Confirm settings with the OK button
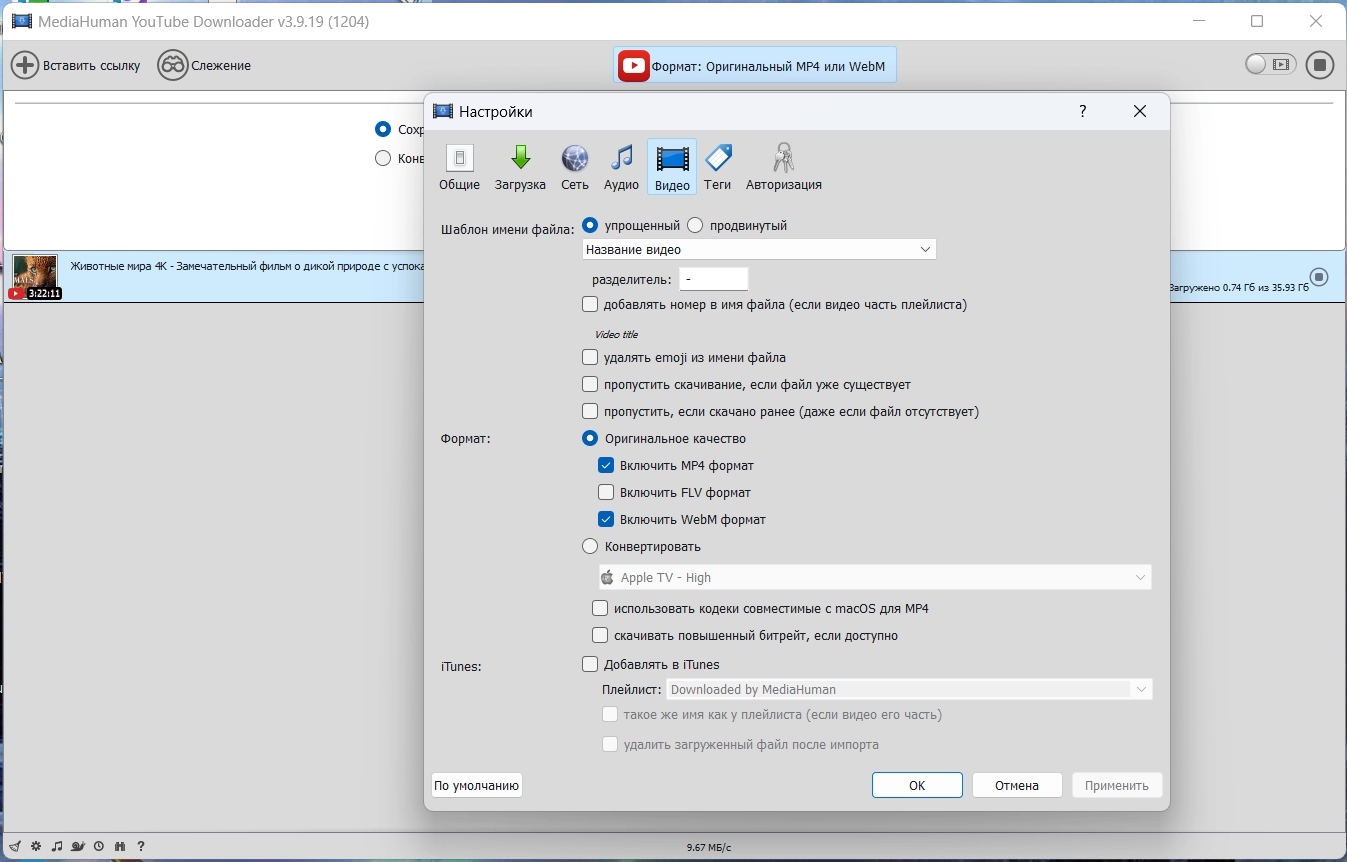Image resolution: width=1347 pixels, height=862 pixels. [917, 786]
